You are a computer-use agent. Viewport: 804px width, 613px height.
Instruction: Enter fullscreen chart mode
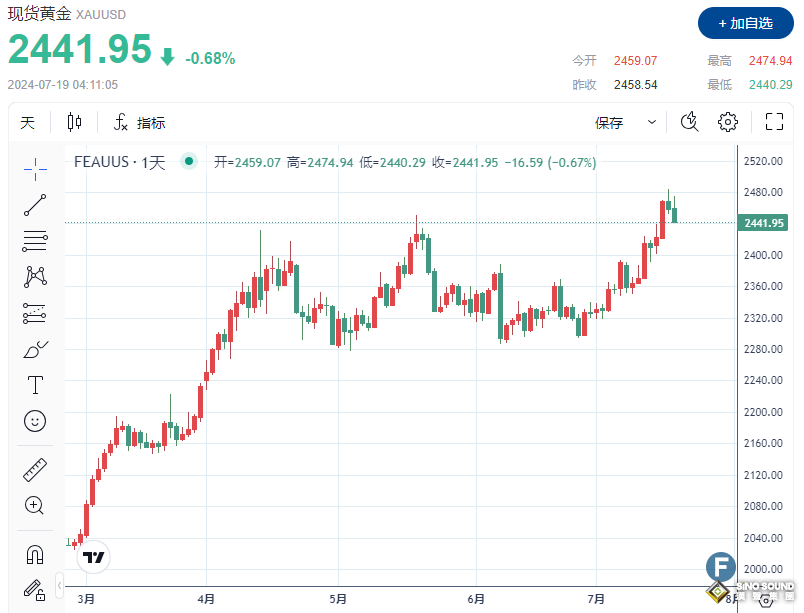[774, 122]
